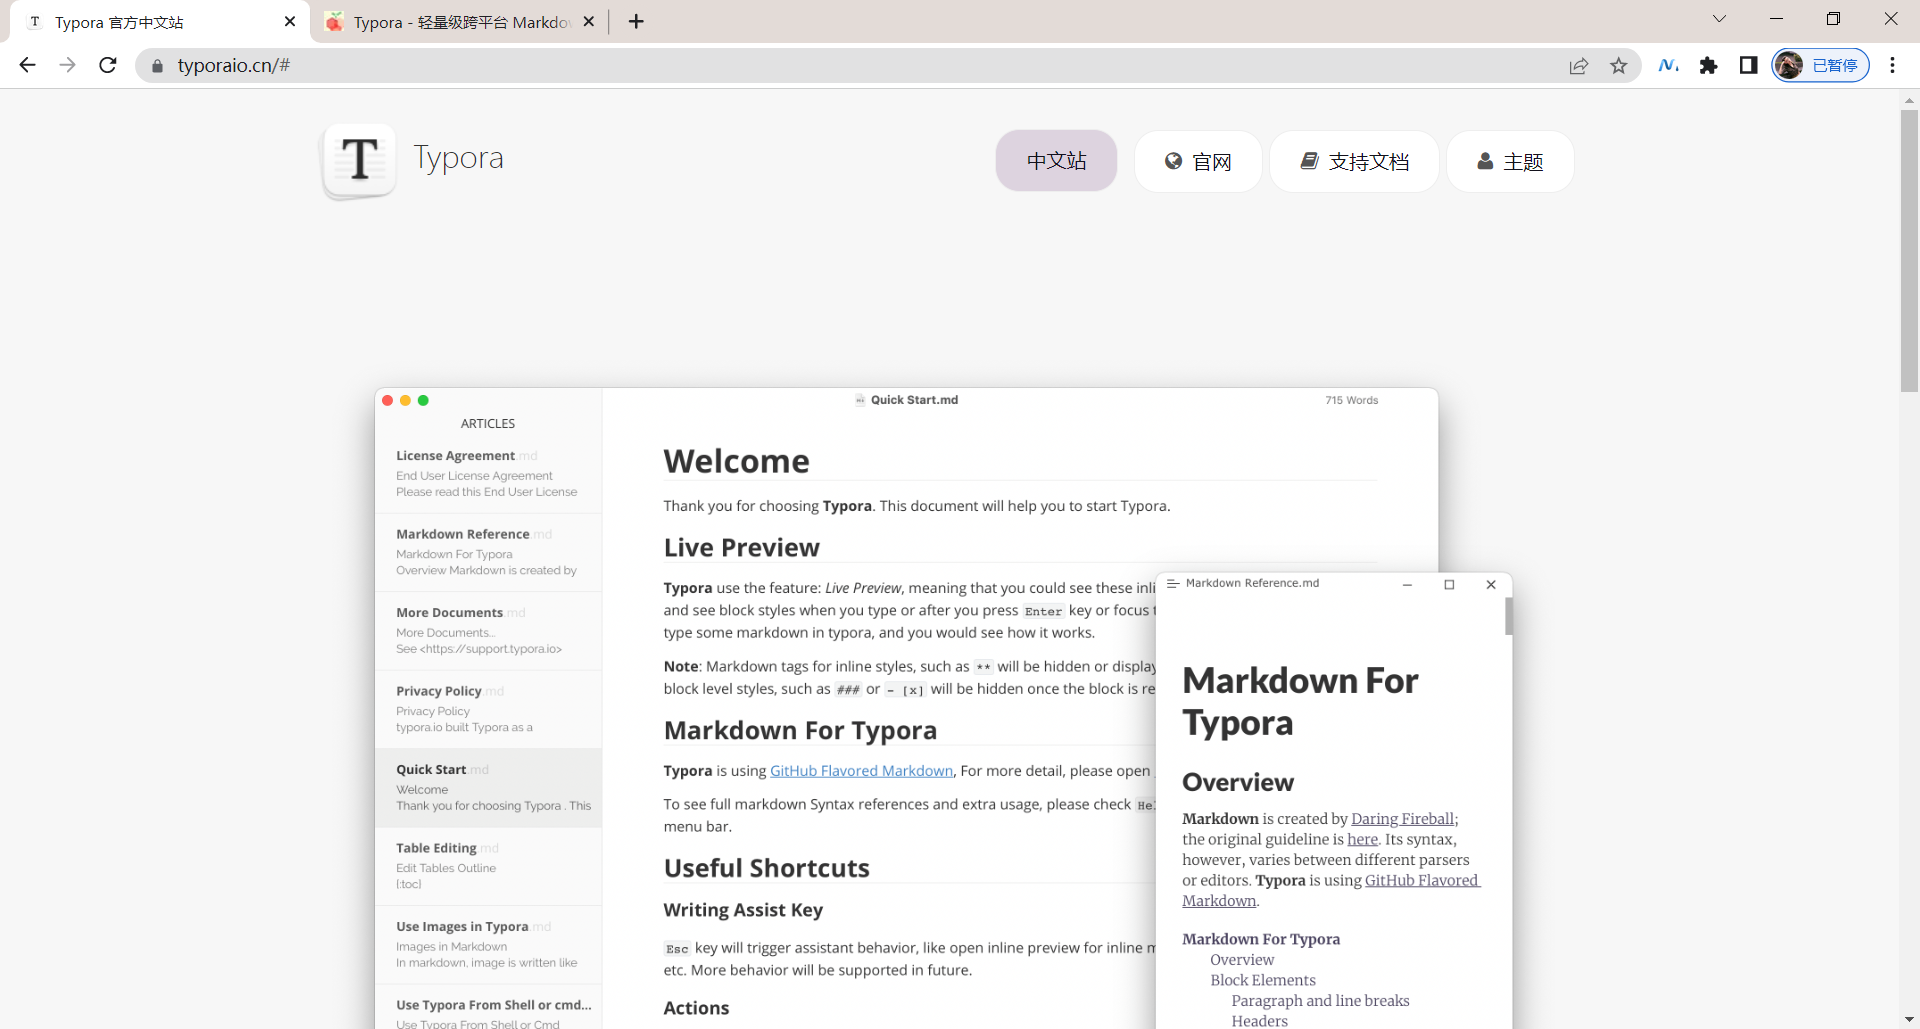Click scrollbar in Markdown Reference window
The height and width of the screenshot is (1029, 1920).
click(x=1508, y=616)
